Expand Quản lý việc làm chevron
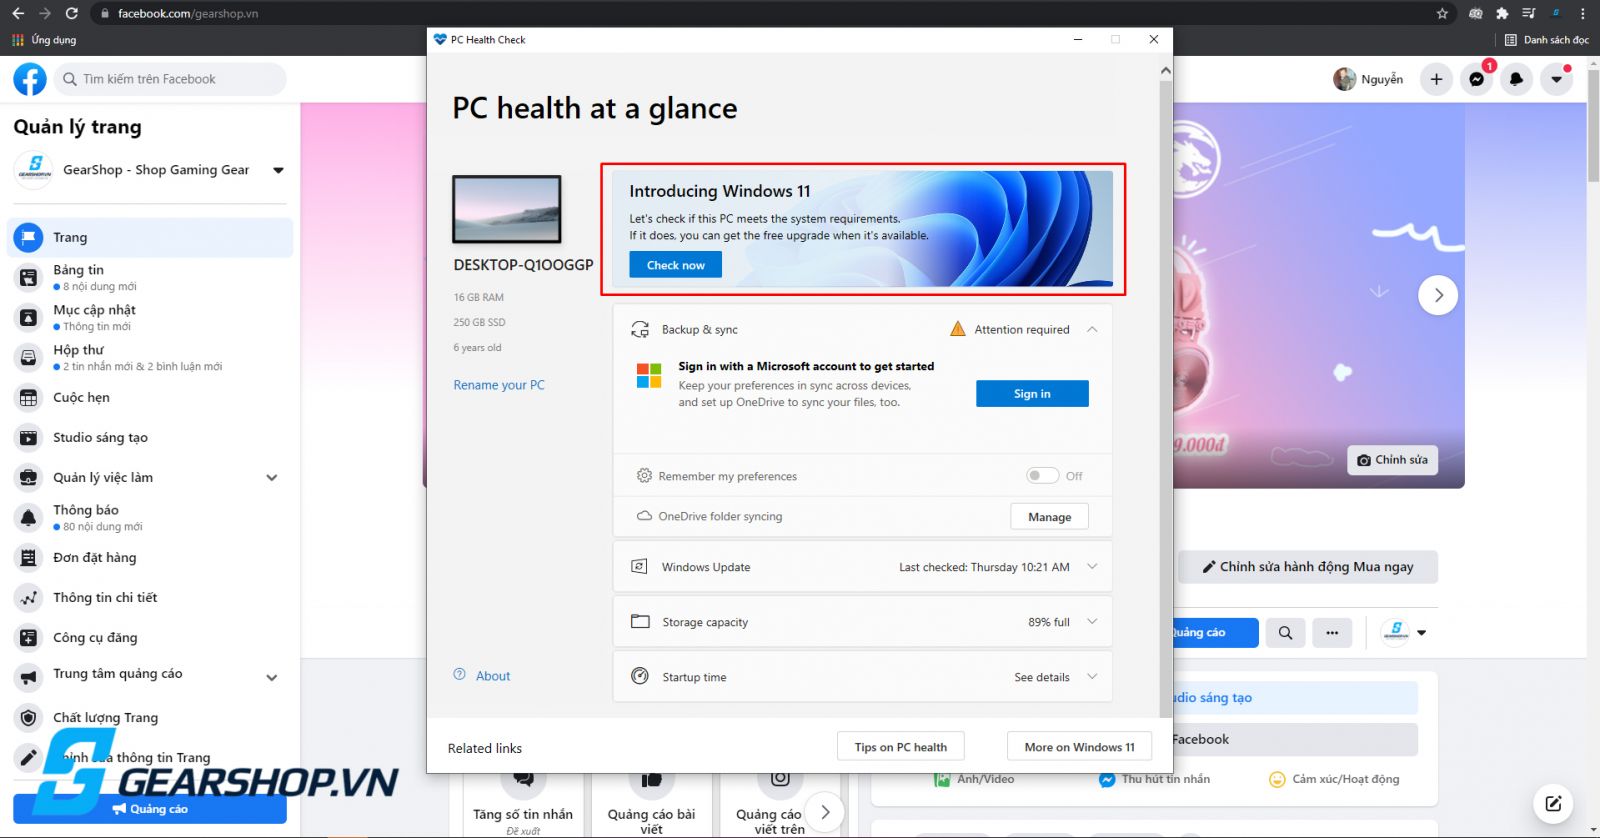 click(272, 478)
